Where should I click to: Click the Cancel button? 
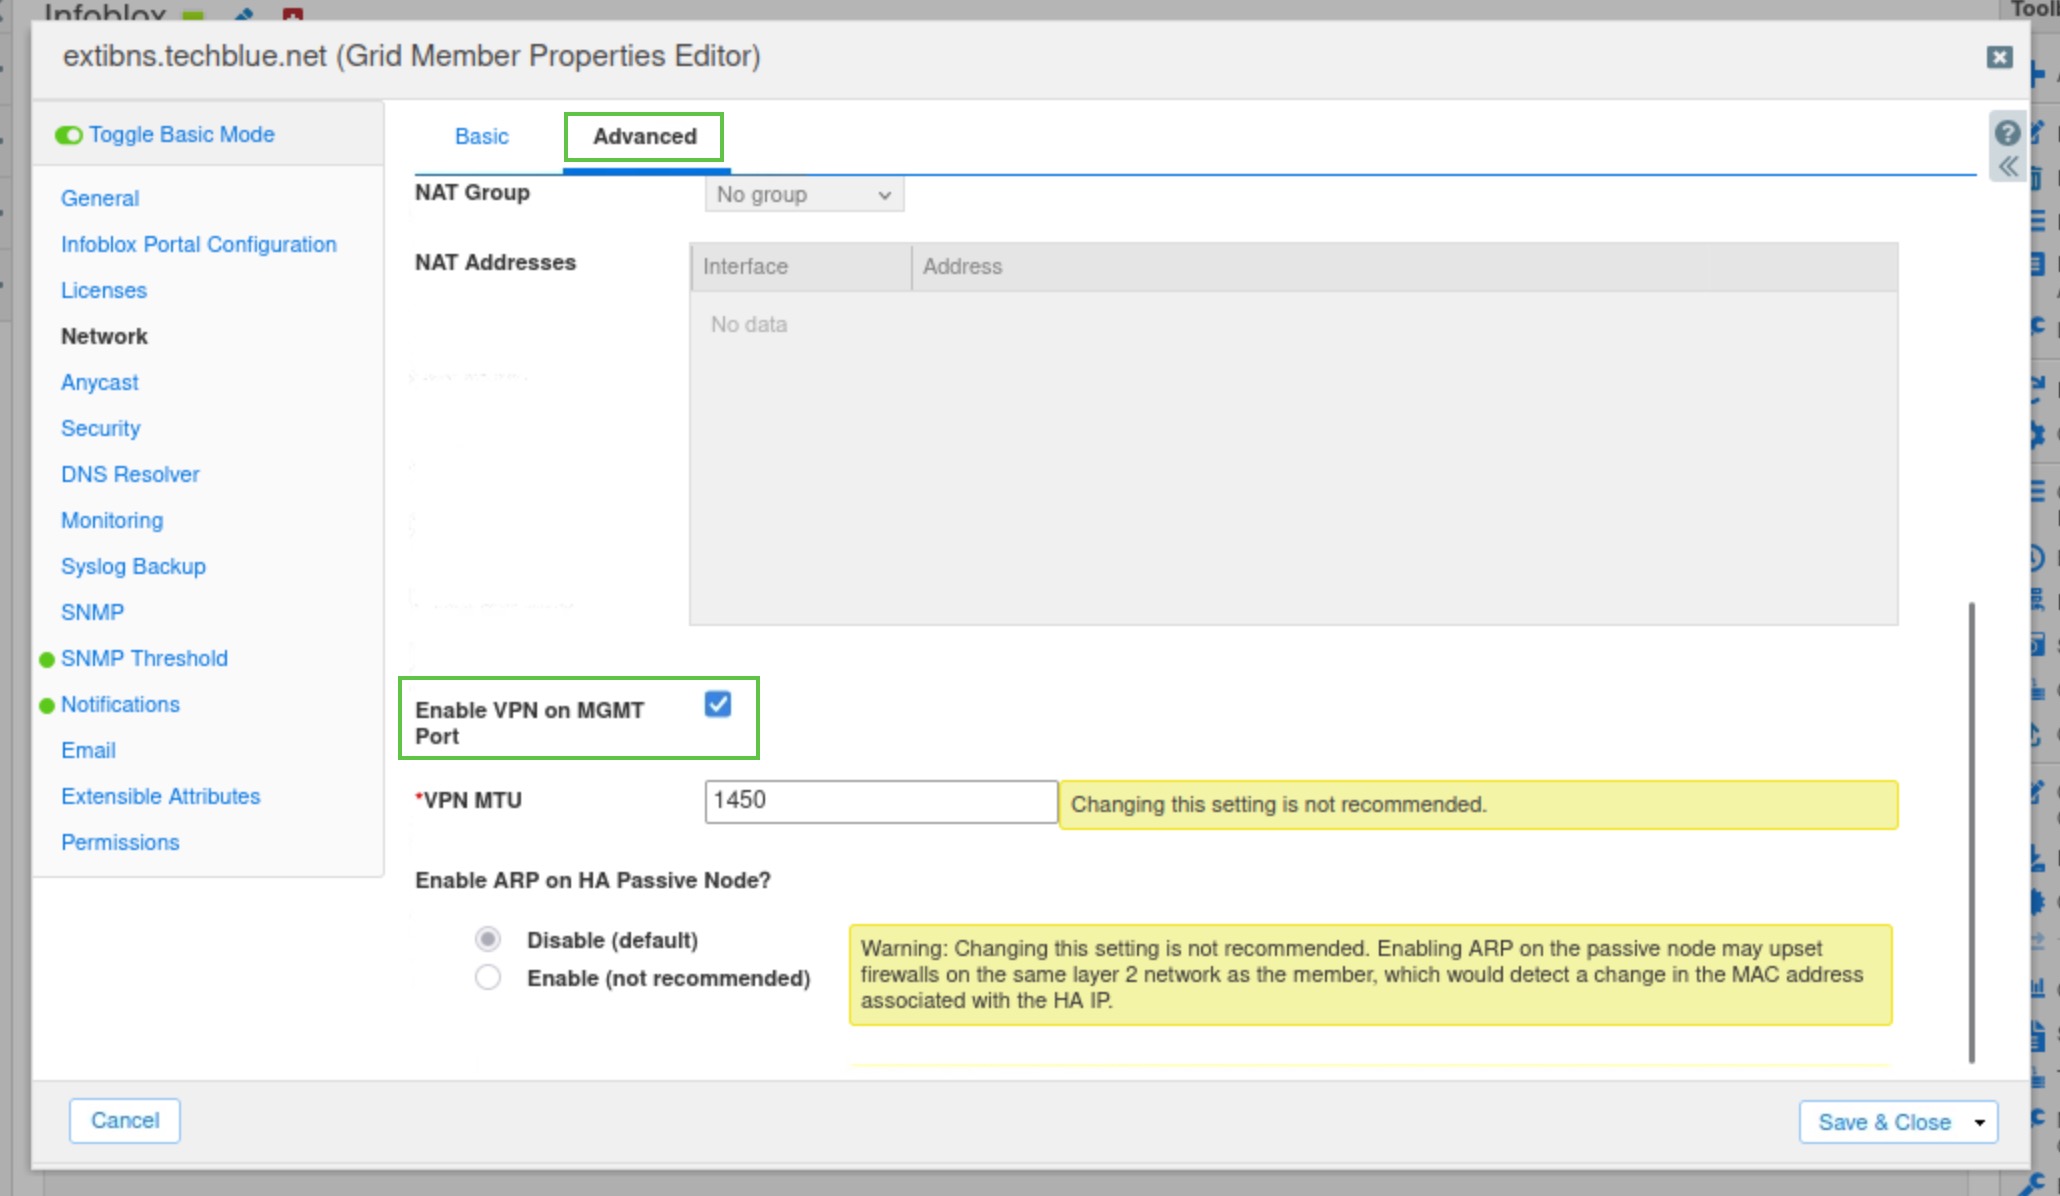click(125, 1120)
